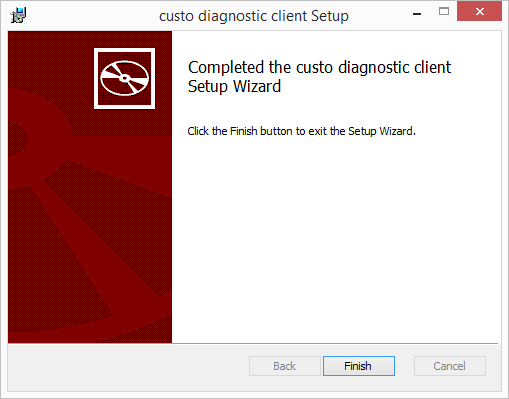Click the center hub of the disc icon

point(124,78)
